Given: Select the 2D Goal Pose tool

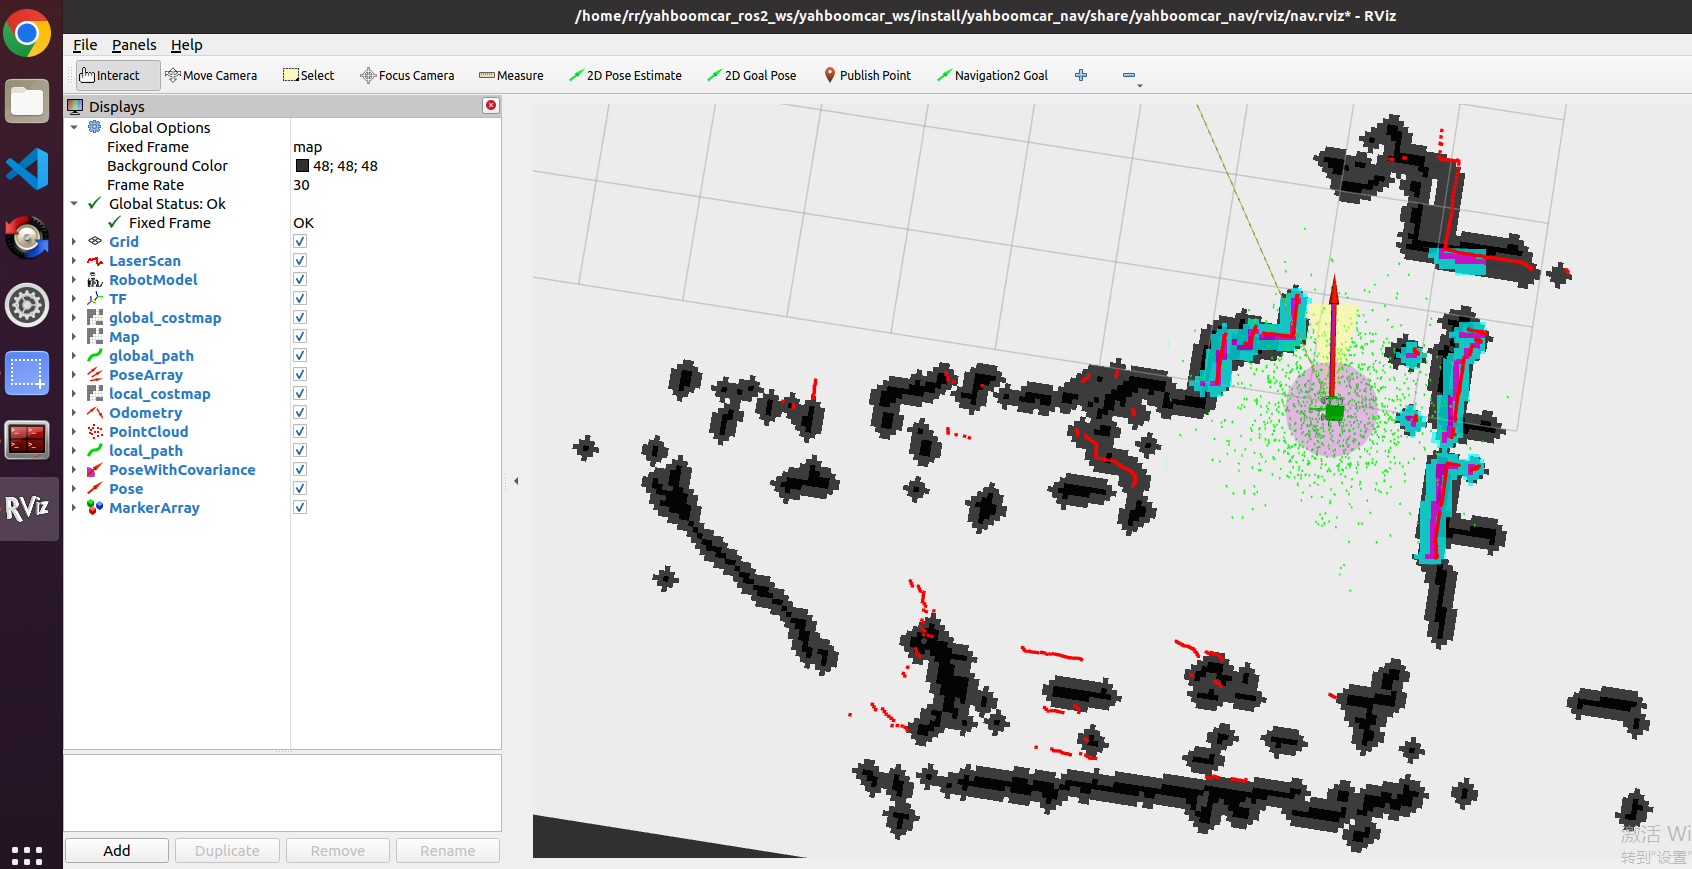Looking at the screenshot, I should point(752,75).
